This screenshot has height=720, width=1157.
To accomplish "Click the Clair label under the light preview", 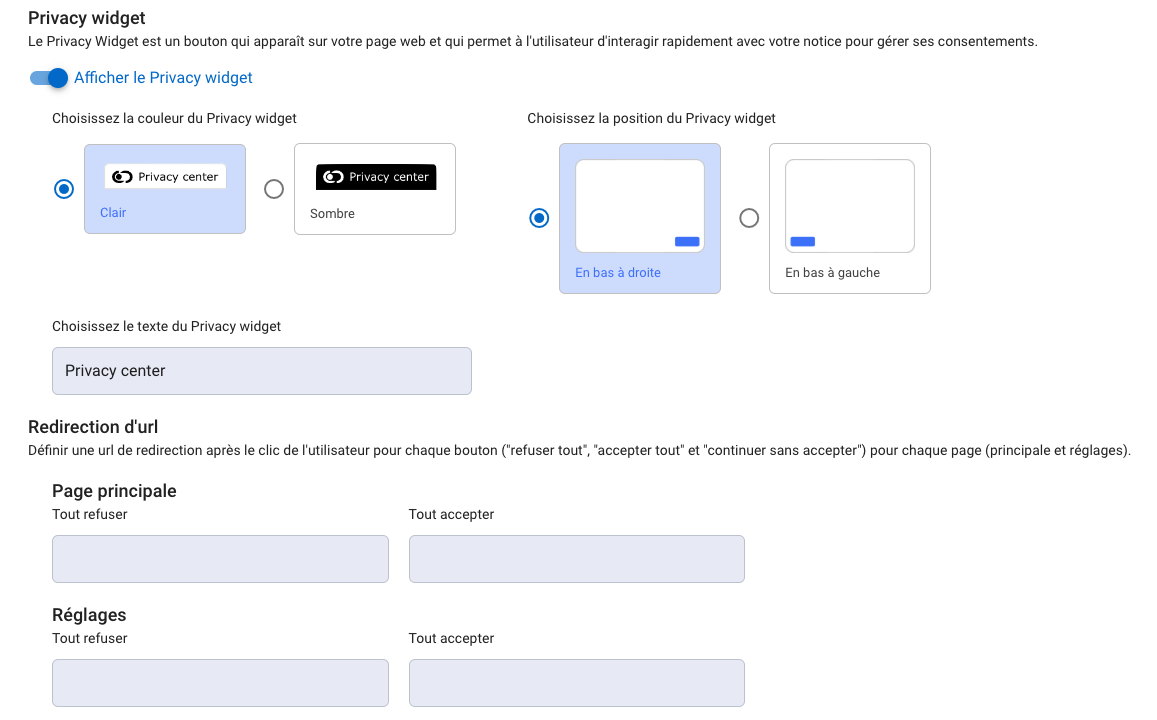I will [x=113, y=212].
